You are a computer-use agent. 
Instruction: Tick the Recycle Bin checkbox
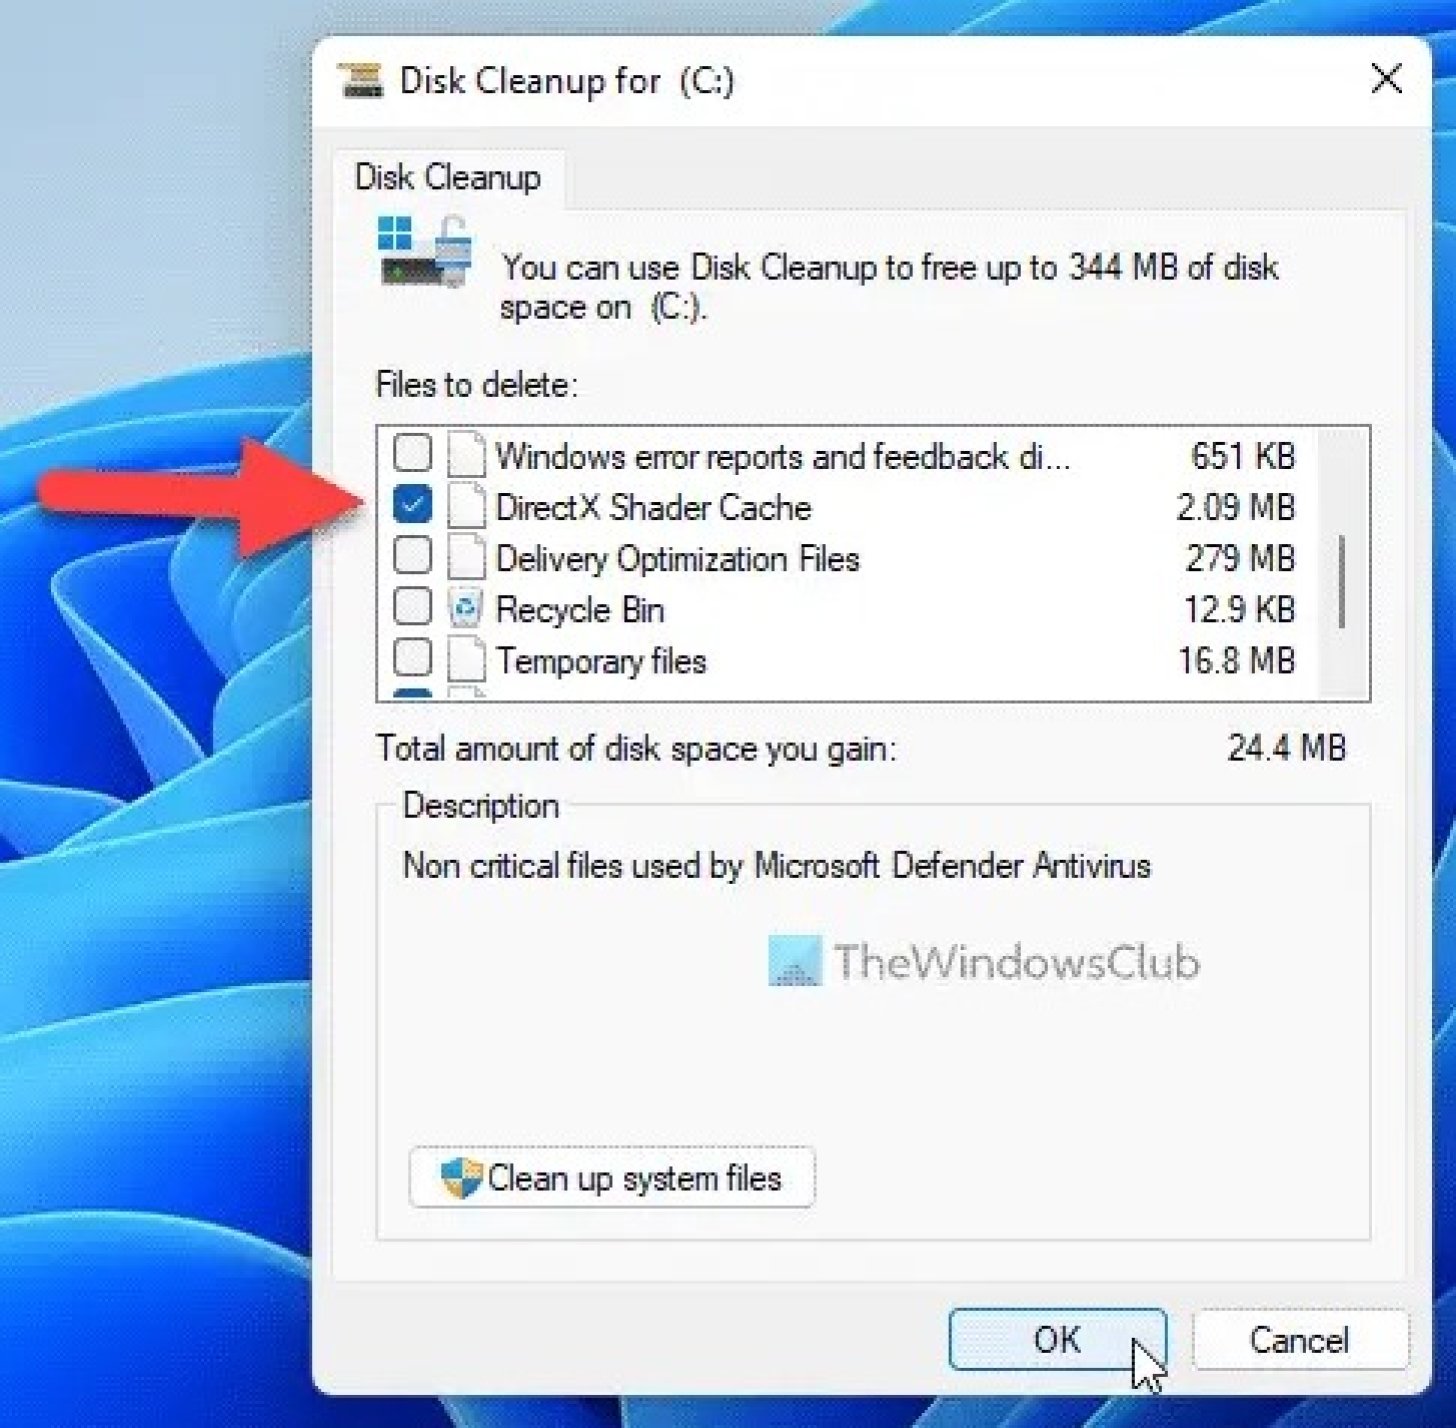click(x=412, y=607)
